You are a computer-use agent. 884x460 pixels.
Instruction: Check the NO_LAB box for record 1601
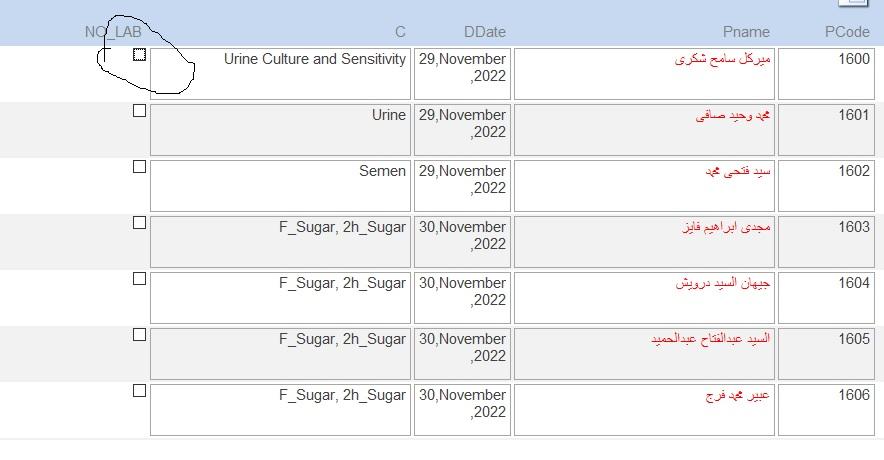(x=139, y=110)
